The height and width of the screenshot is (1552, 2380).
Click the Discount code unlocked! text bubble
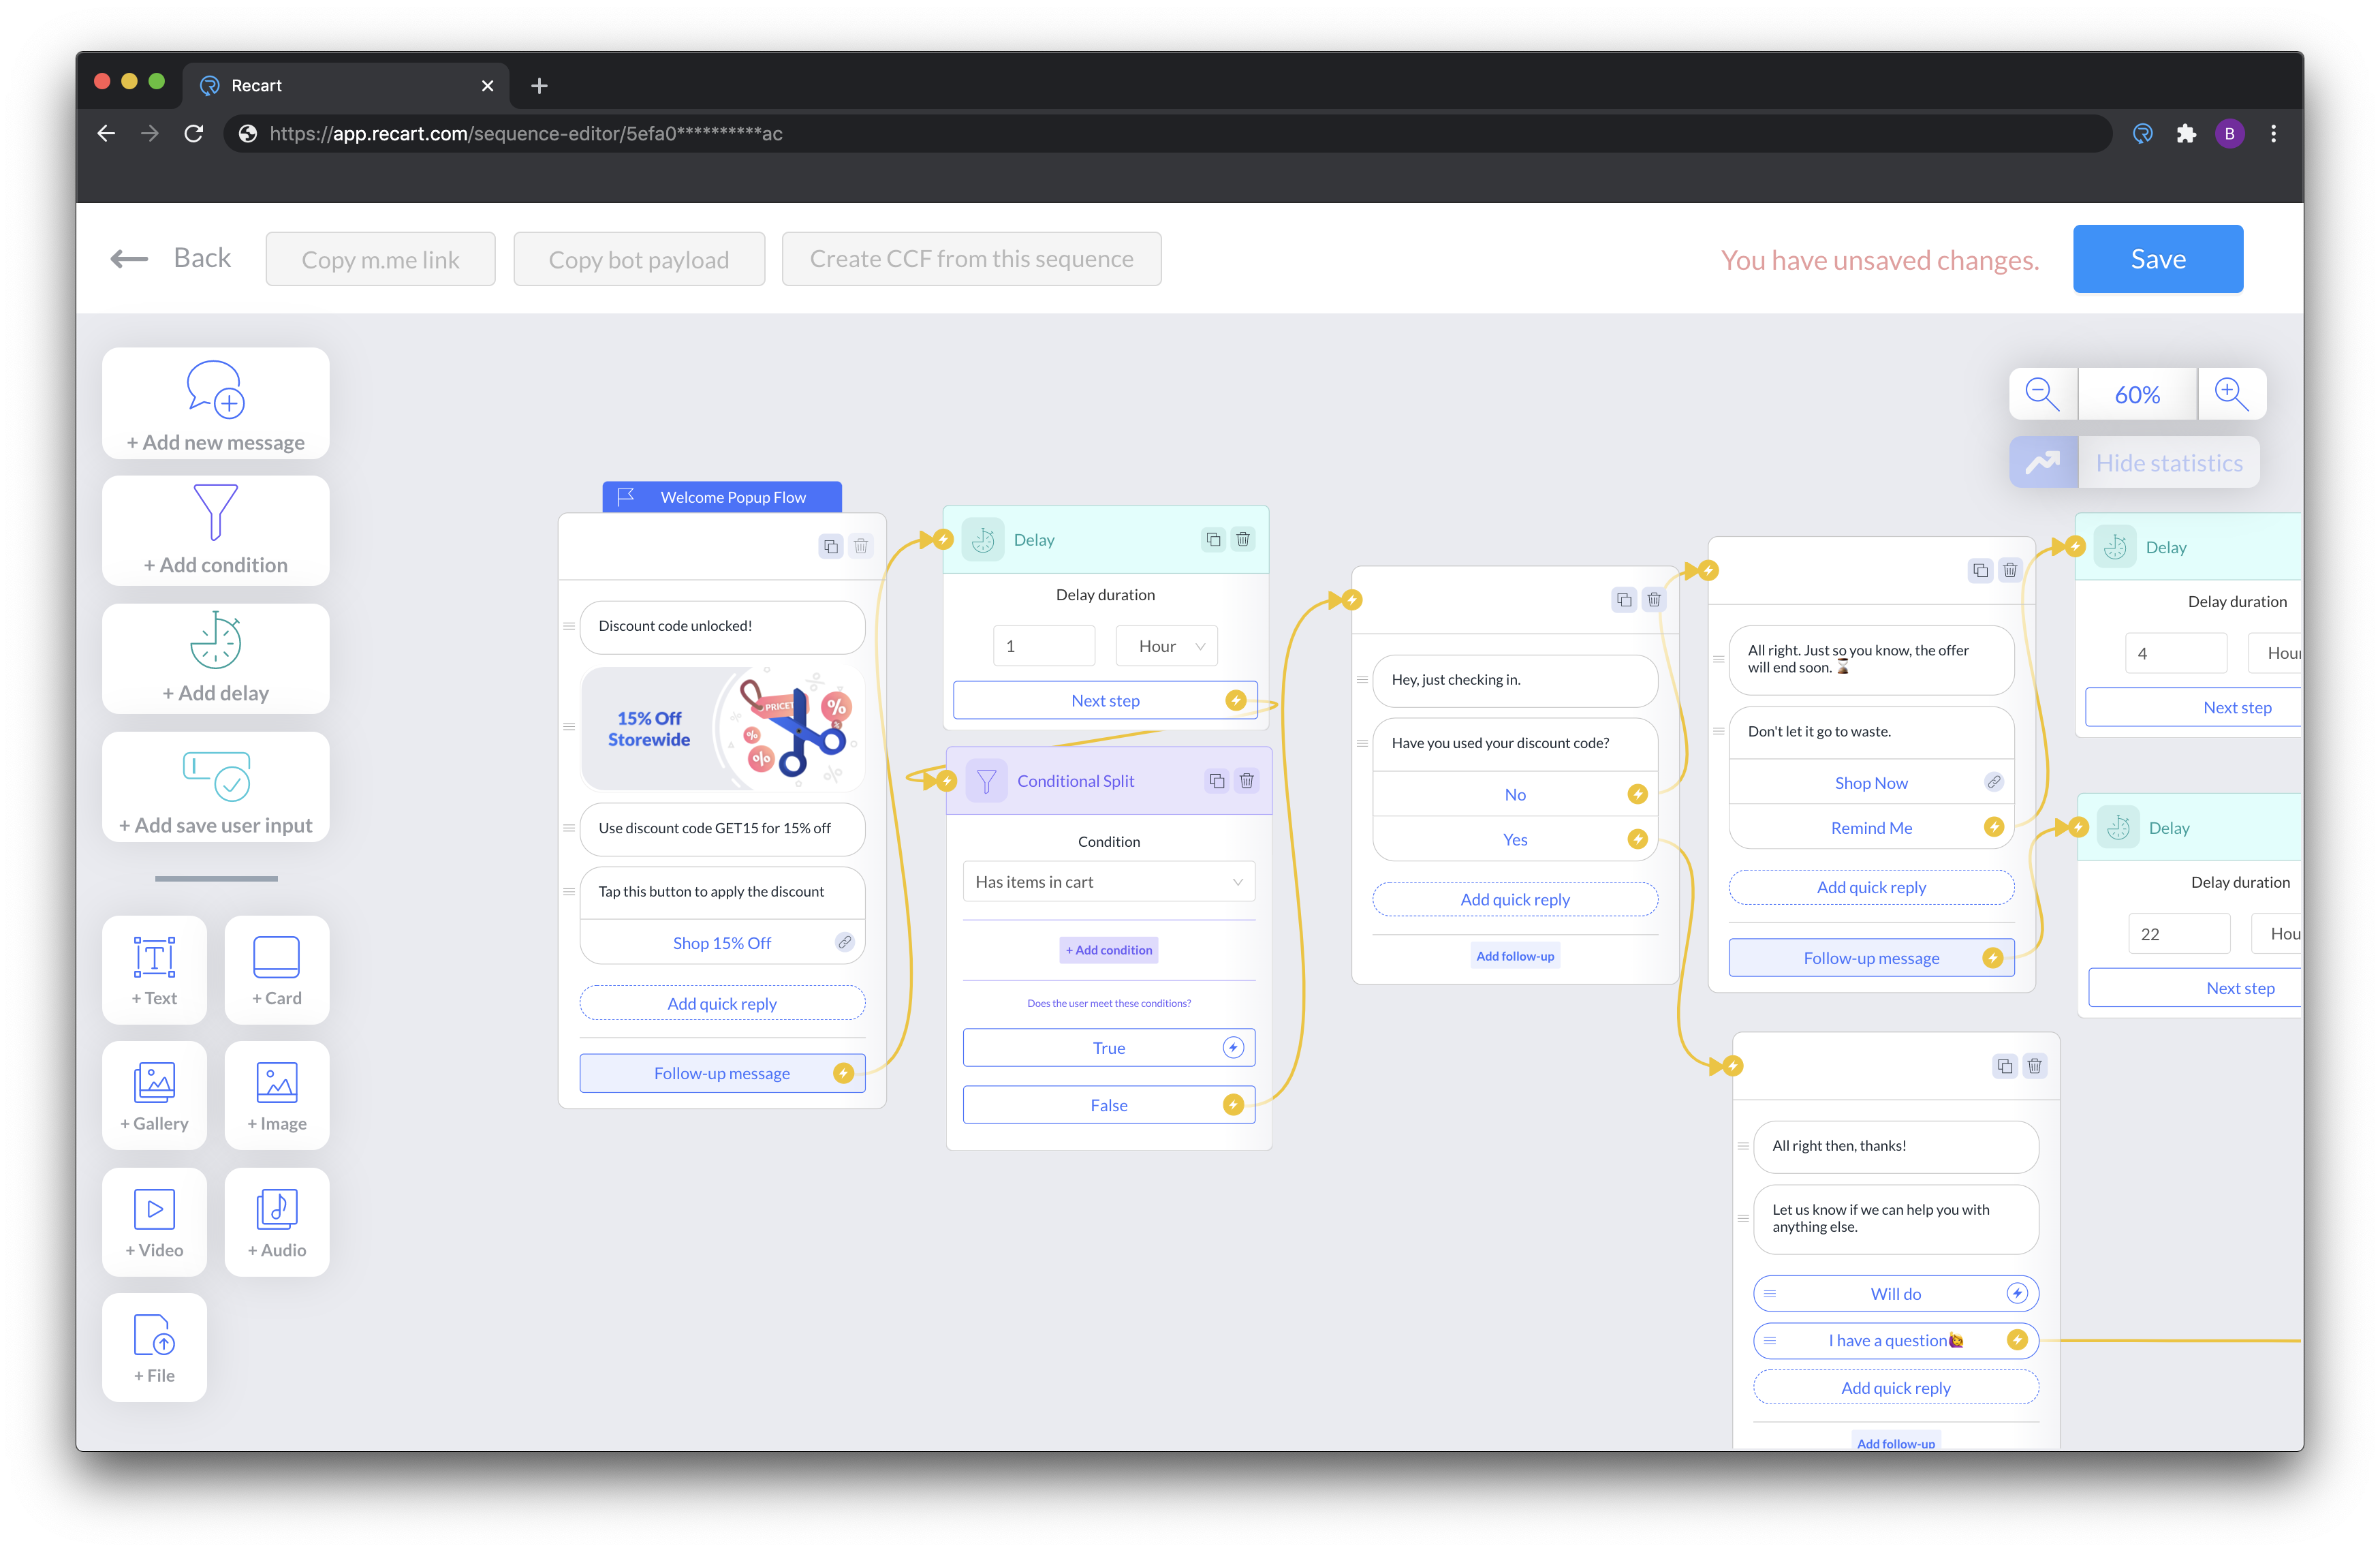[x=722, y=626]
